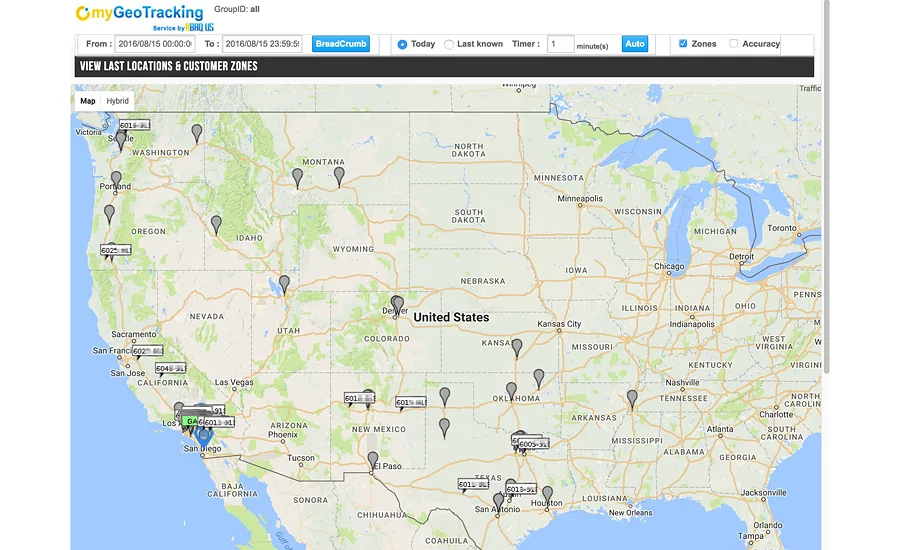Click the pin in northeast Oklahoma
900x550 pixels.
[538, 378]
